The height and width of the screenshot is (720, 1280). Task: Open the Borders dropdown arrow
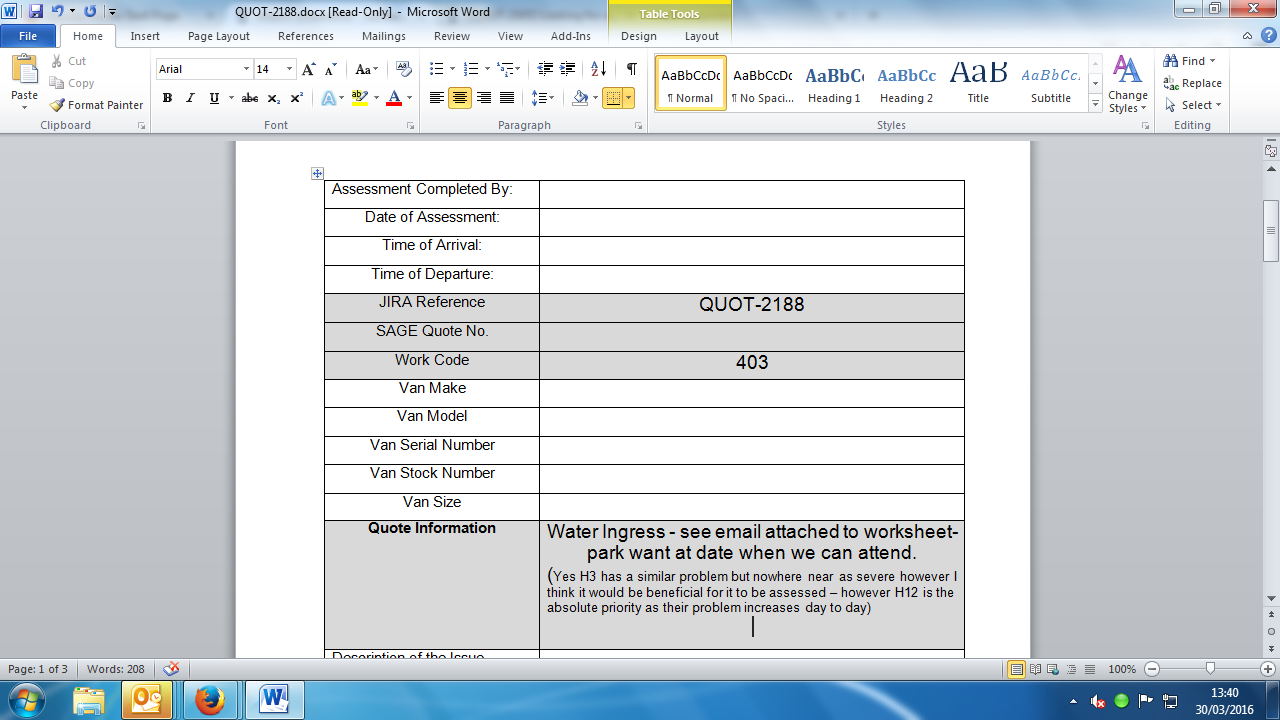tap(627, 98)
